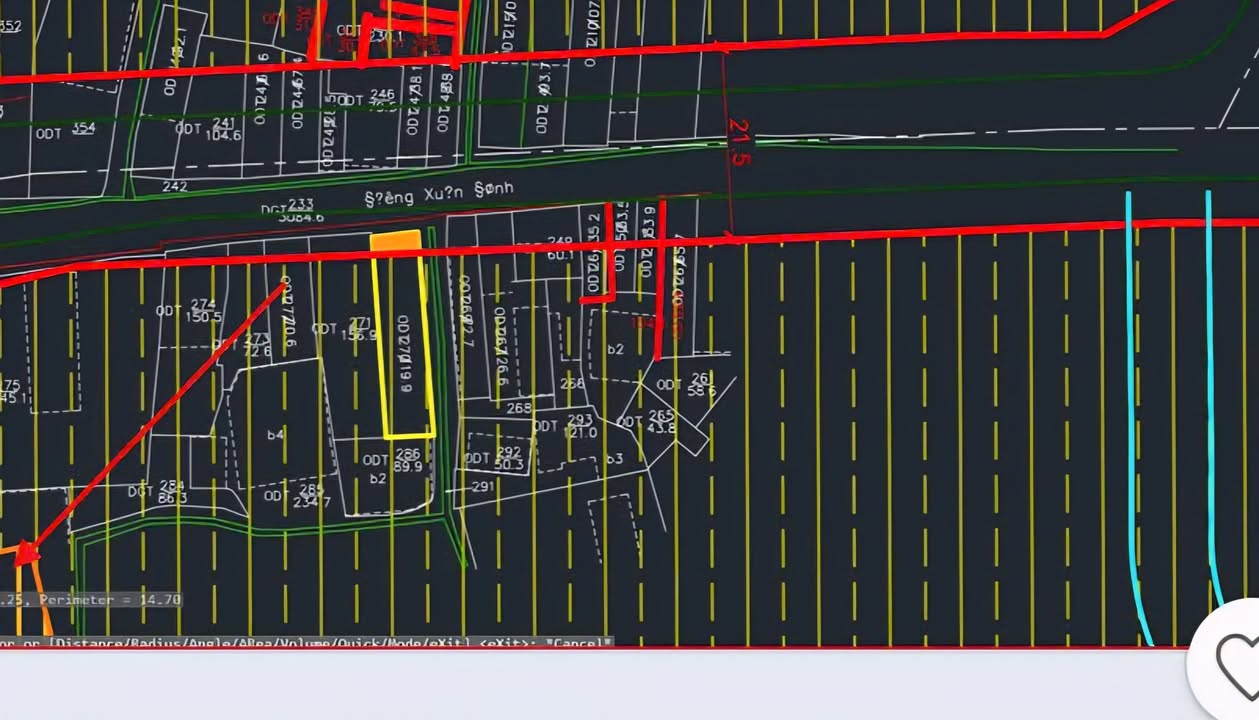The height and width of the screenshot is (720, 1259).
Task: Click the red 21.5 dimension label
Action: point(739,142)
